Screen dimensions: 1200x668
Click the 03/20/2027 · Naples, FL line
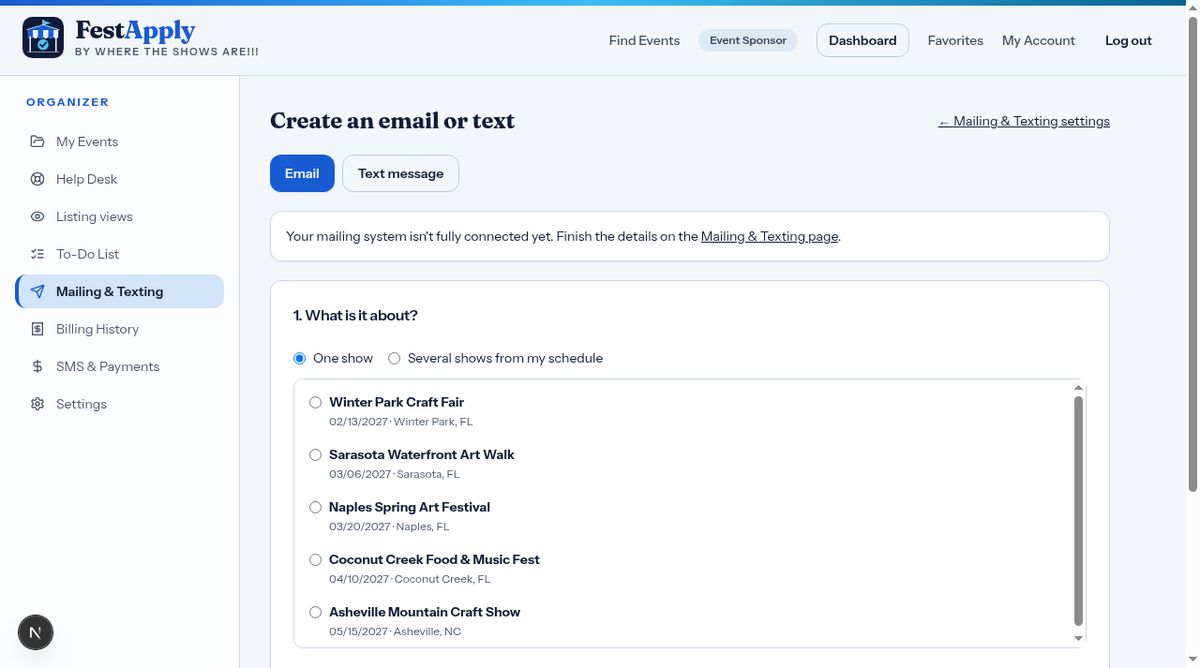click(389, 527)
